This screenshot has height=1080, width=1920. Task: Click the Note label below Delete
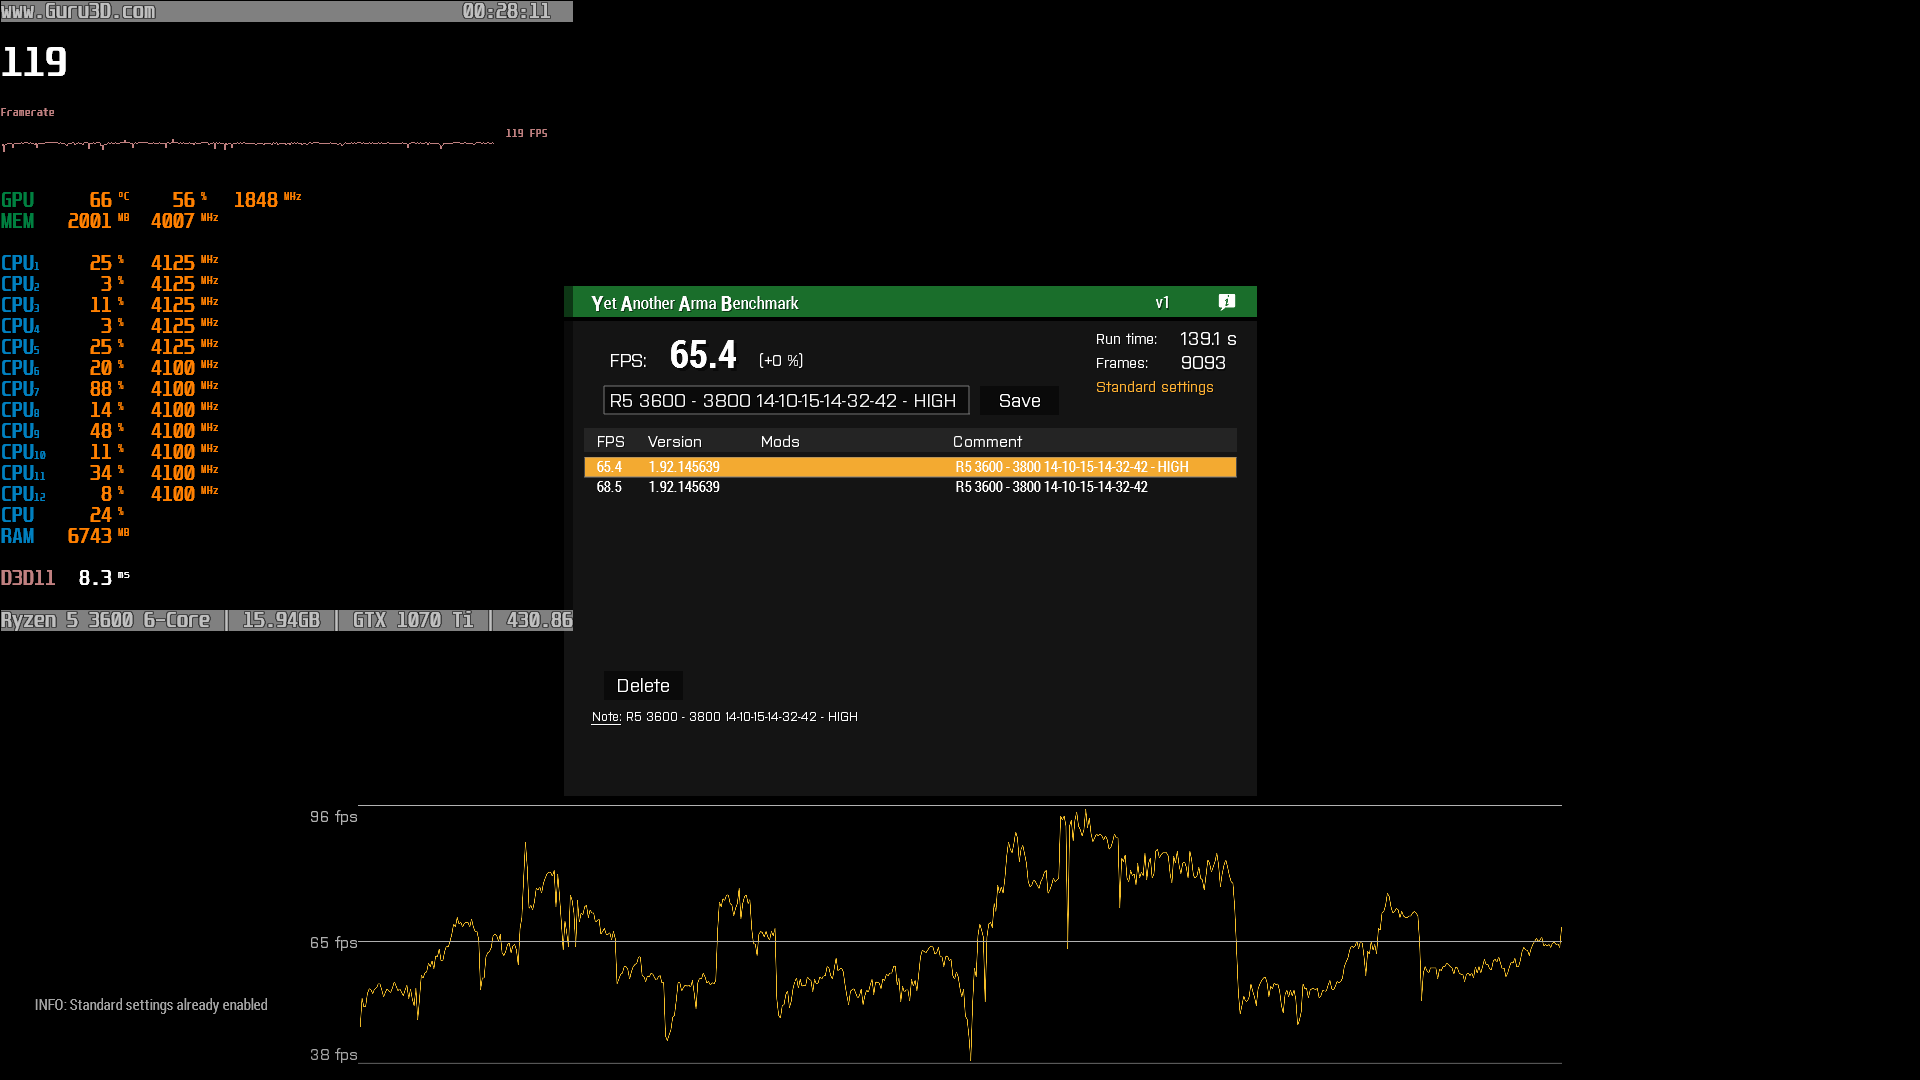click(606, 717)
